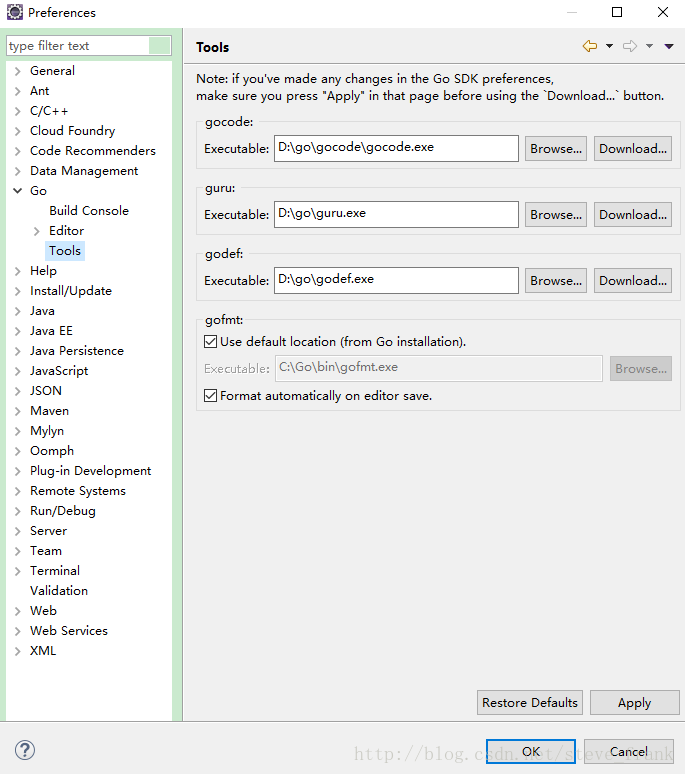Select the Team tree item
The width and height of the screenshot is (685, 774).
click(x=46, y=551)
